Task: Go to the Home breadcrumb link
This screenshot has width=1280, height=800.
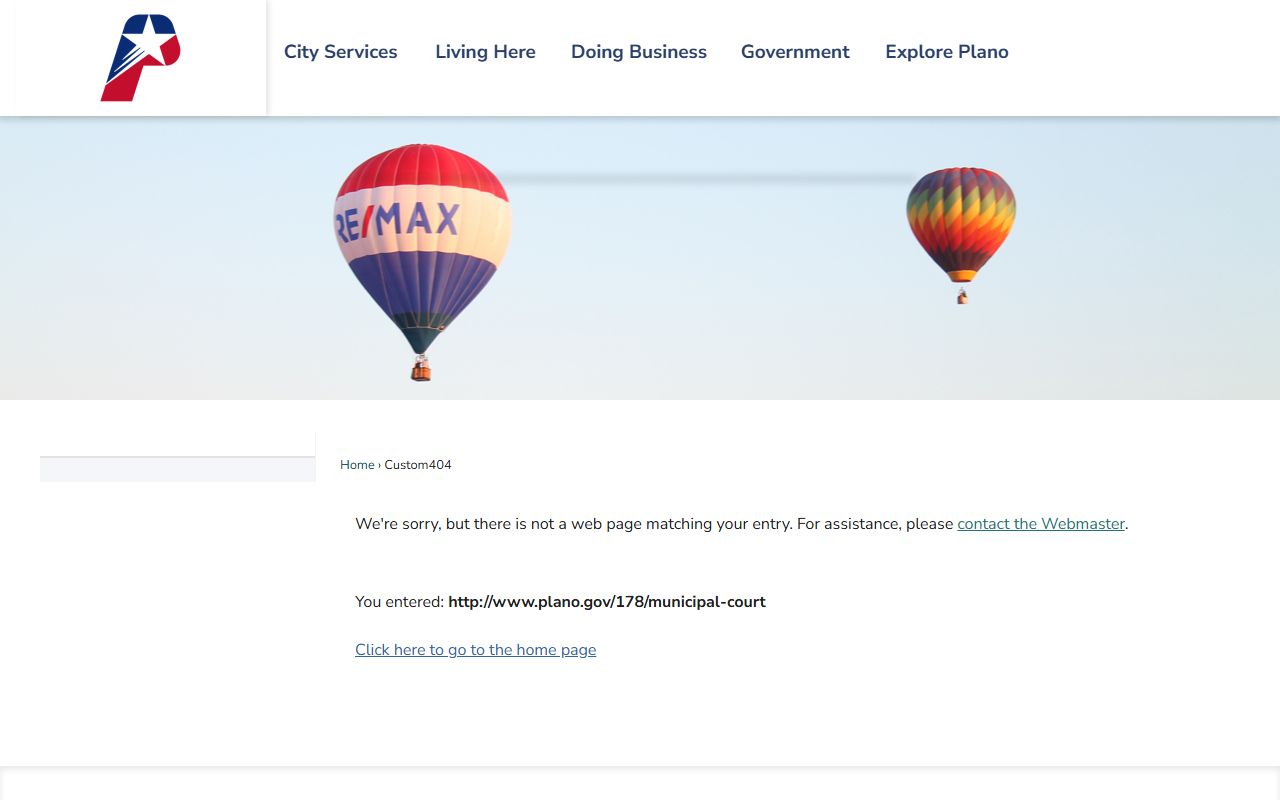Action: [x=357, y=465]
